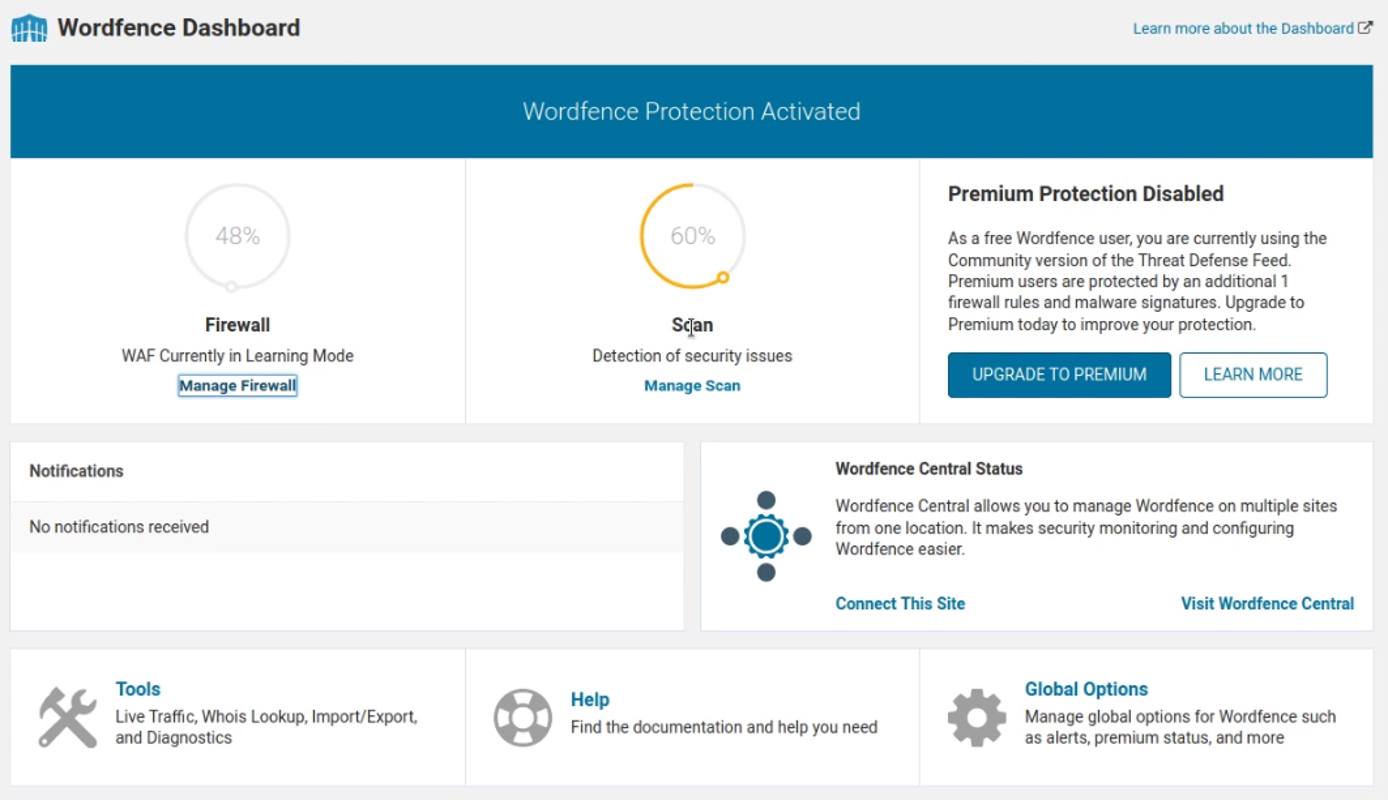The height and width of the screenshot is (800, 1388).
Task: Open Manage Scan
Action: (x=692, y=385)
